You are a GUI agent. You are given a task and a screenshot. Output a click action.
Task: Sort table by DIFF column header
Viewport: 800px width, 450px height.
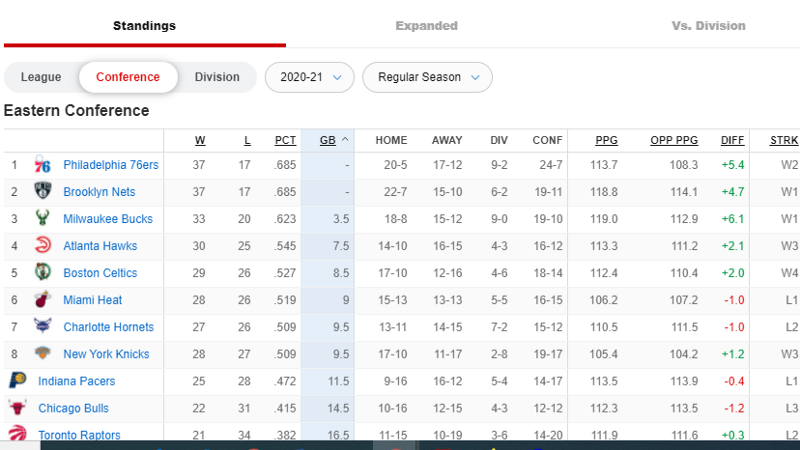[732, 140]
